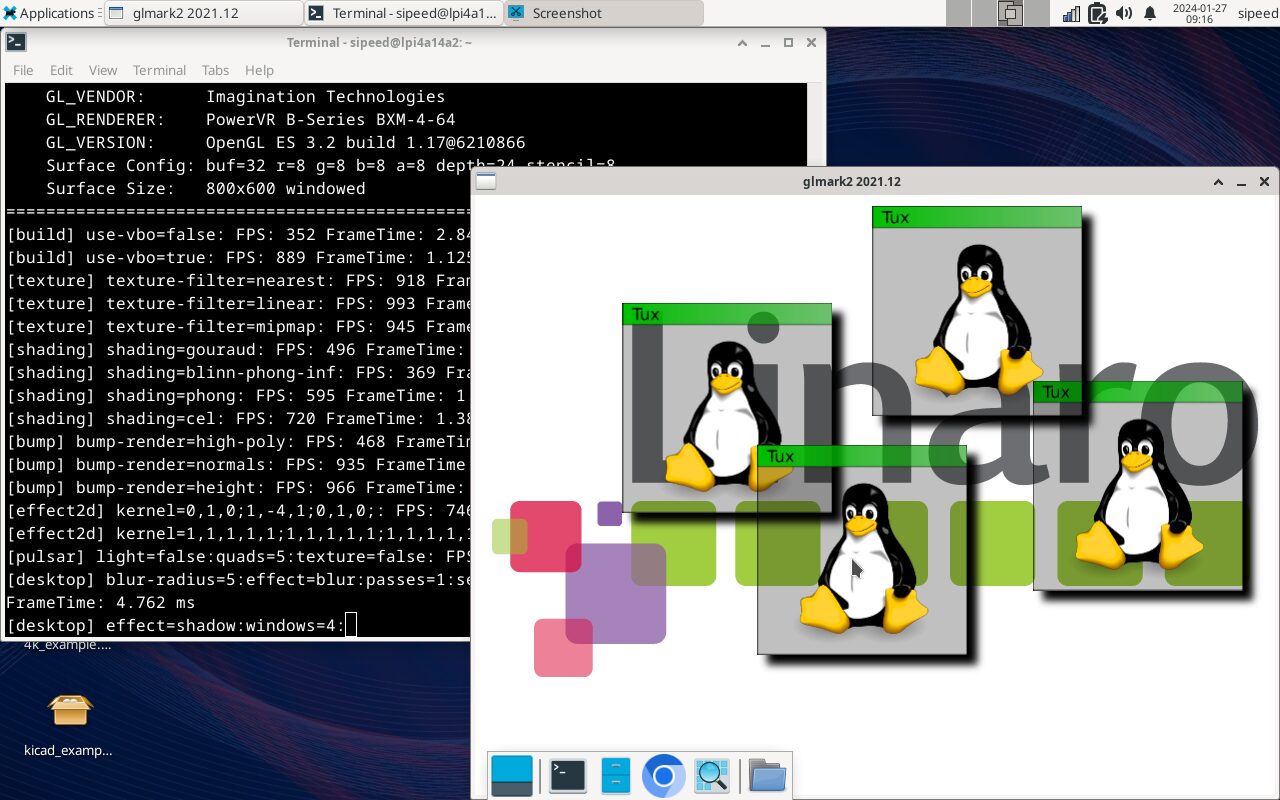Click the Terminal - sipeed@lpi4a14a2 title bar
The width and height of the screenshot is (1280, 800).
coord(379,43)
